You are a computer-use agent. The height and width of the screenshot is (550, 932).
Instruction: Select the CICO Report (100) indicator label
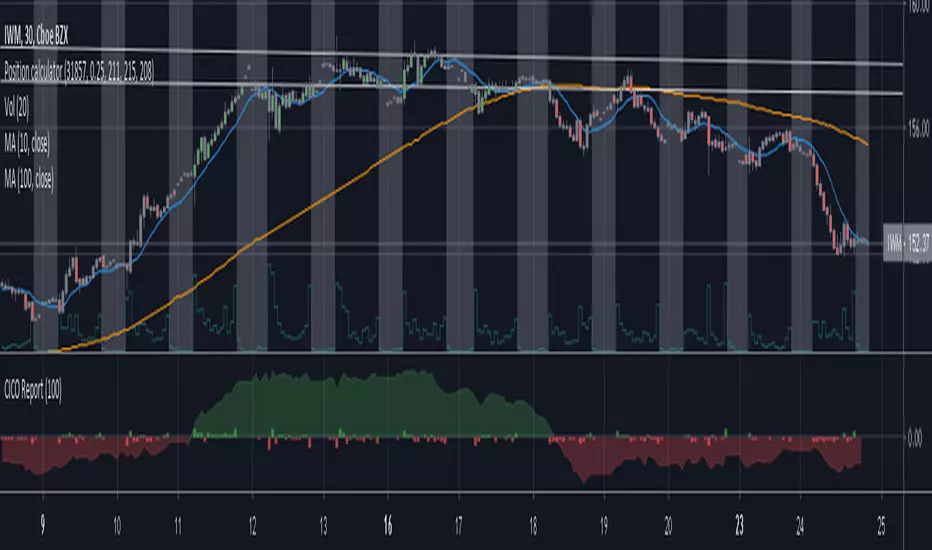point(33,390)
